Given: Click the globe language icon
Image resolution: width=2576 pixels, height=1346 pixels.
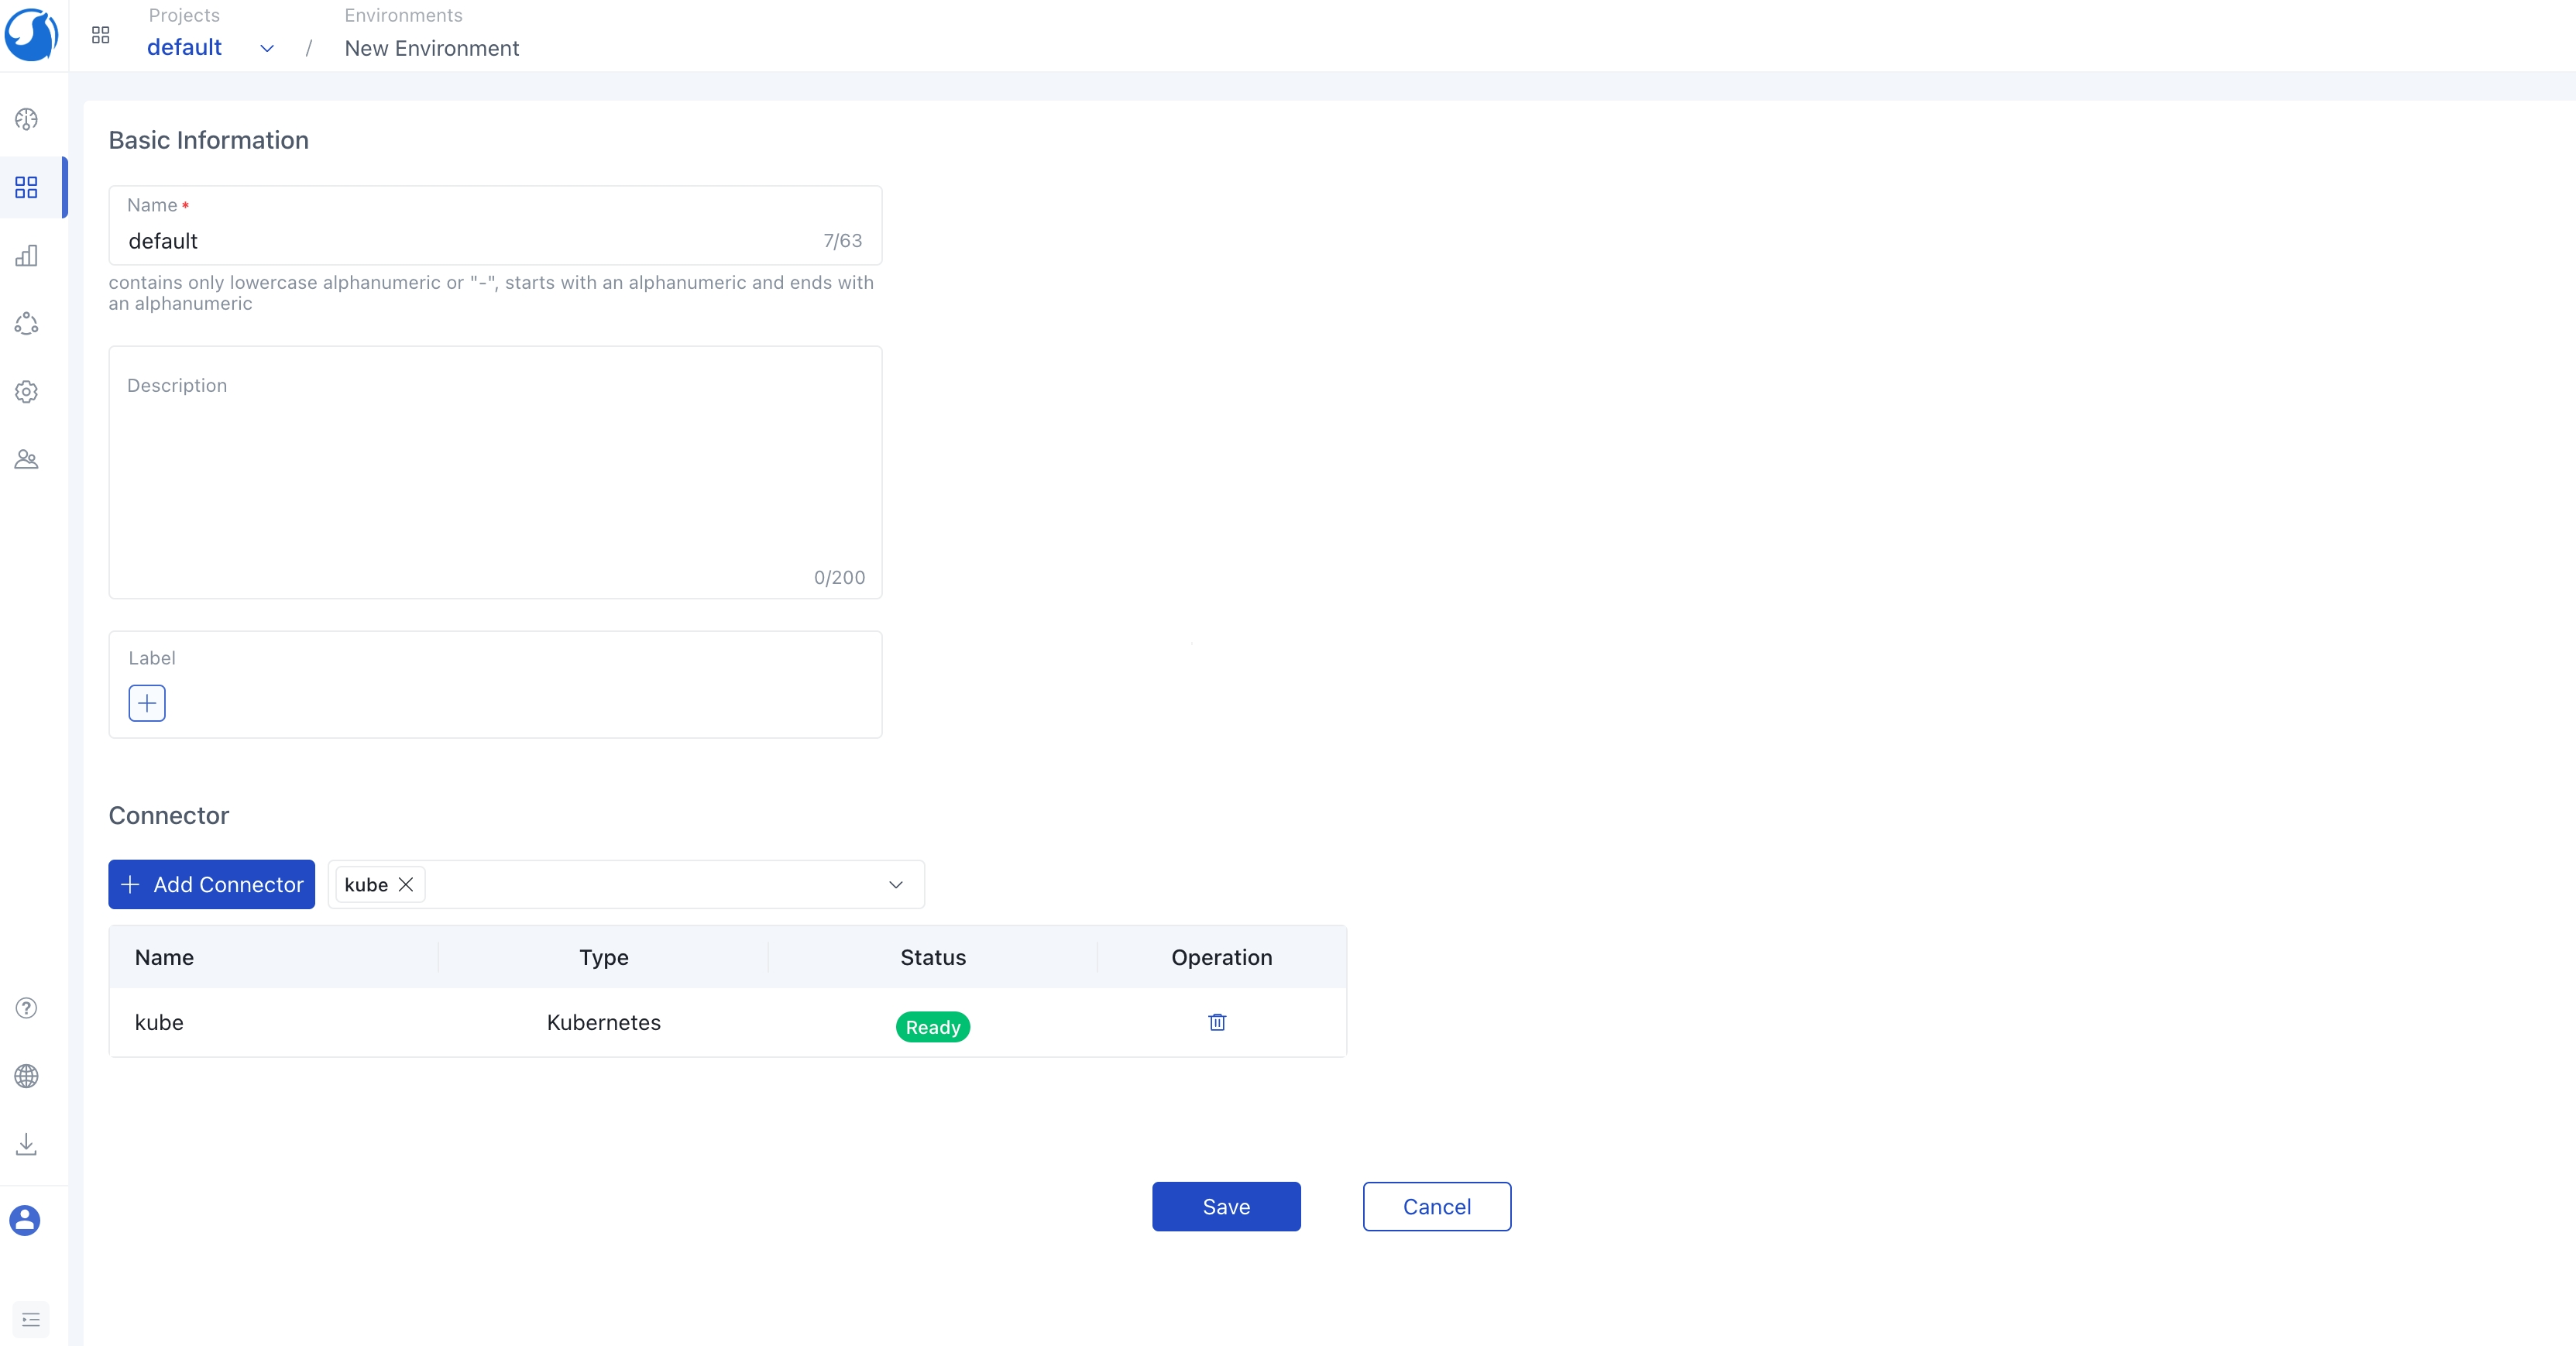Looking at the screenshot, I should click(27, 1076).
